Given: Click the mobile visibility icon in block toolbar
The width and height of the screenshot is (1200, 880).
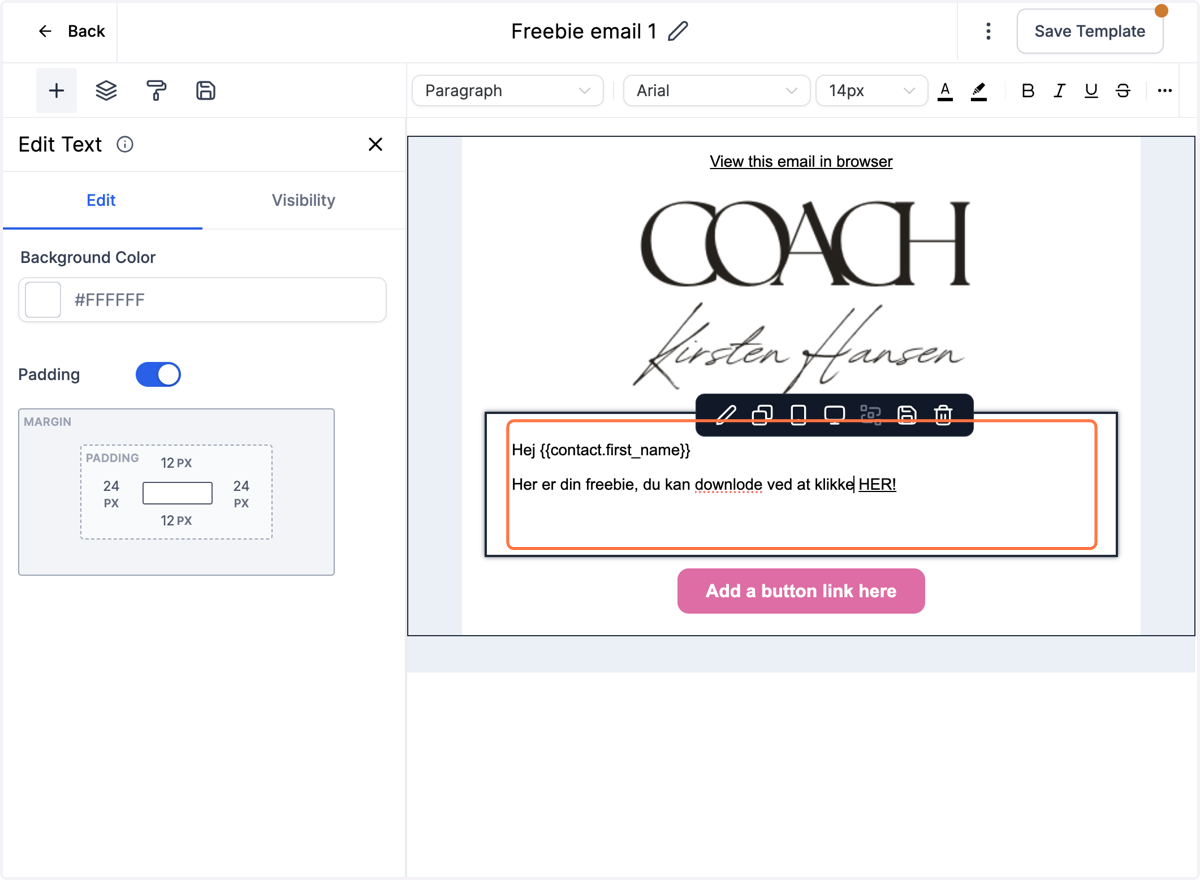Looking at the screenshot, I should 798,414.
